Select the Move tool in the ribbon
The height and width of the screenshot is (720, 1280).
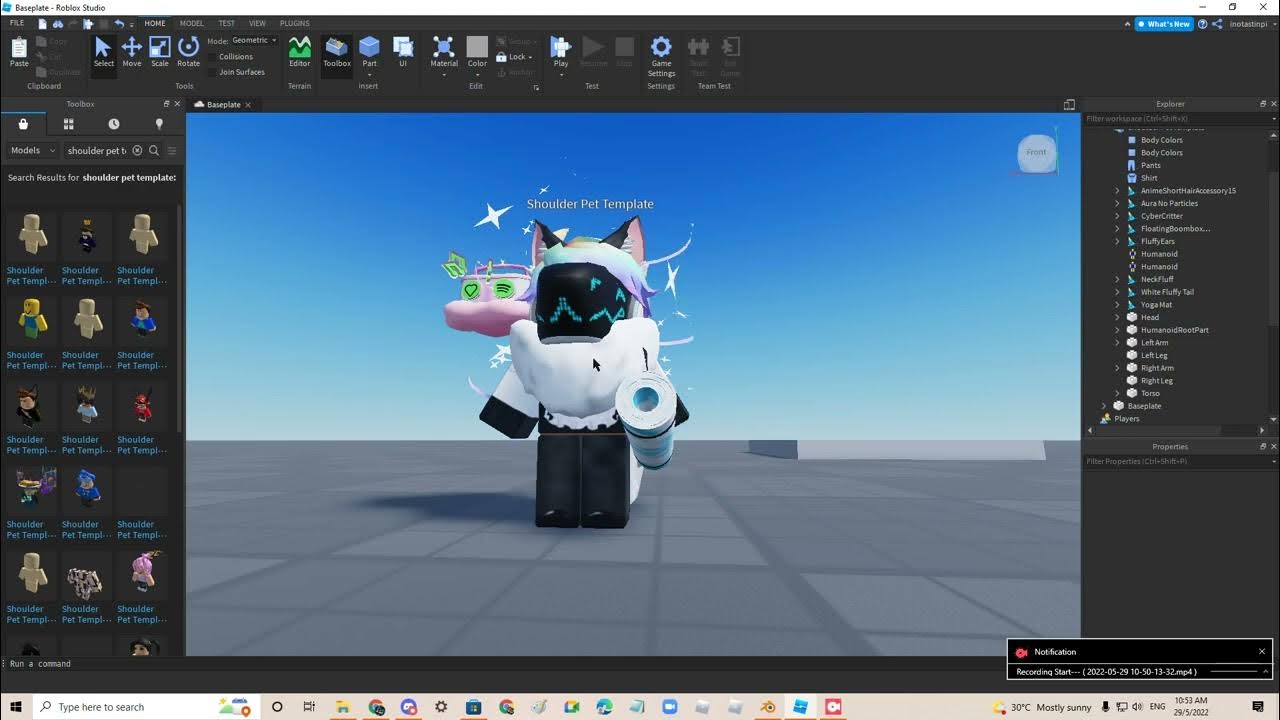coord(131,52)
